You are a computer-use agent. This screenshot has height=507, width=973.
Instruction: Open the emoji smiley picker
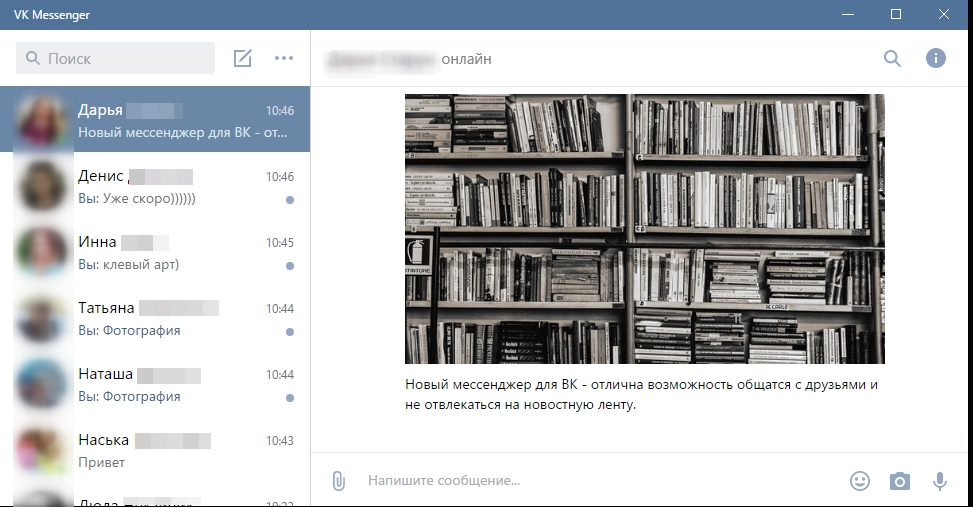(859, 481)
